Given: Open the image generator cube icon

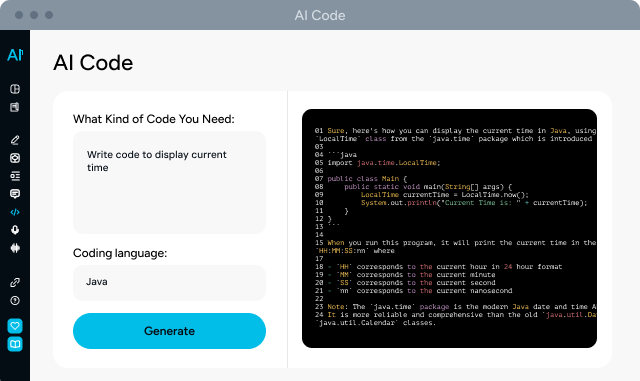Looking at the screenshot, I should (x=15, y=158).
